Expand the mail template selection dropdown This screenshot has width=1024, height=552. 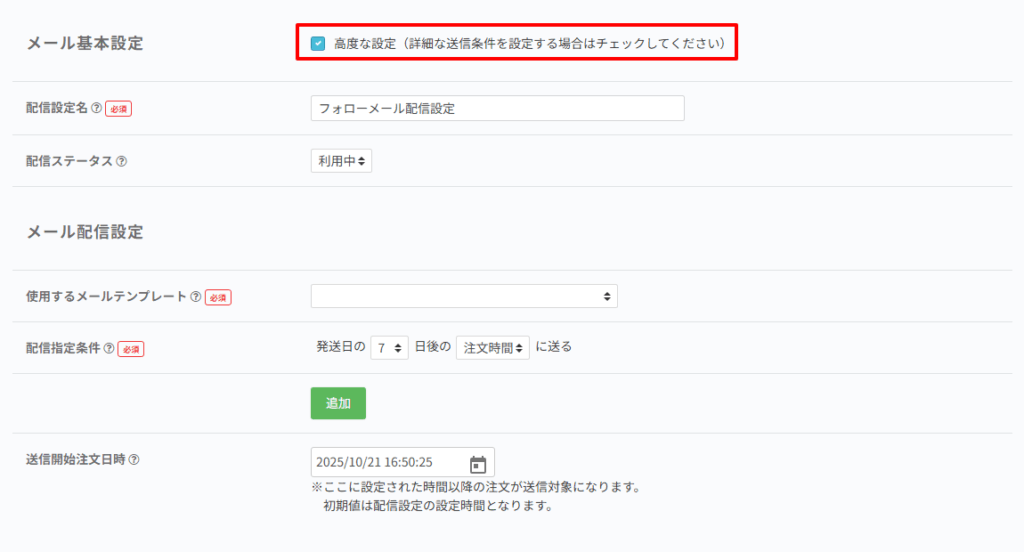(464, 296)
